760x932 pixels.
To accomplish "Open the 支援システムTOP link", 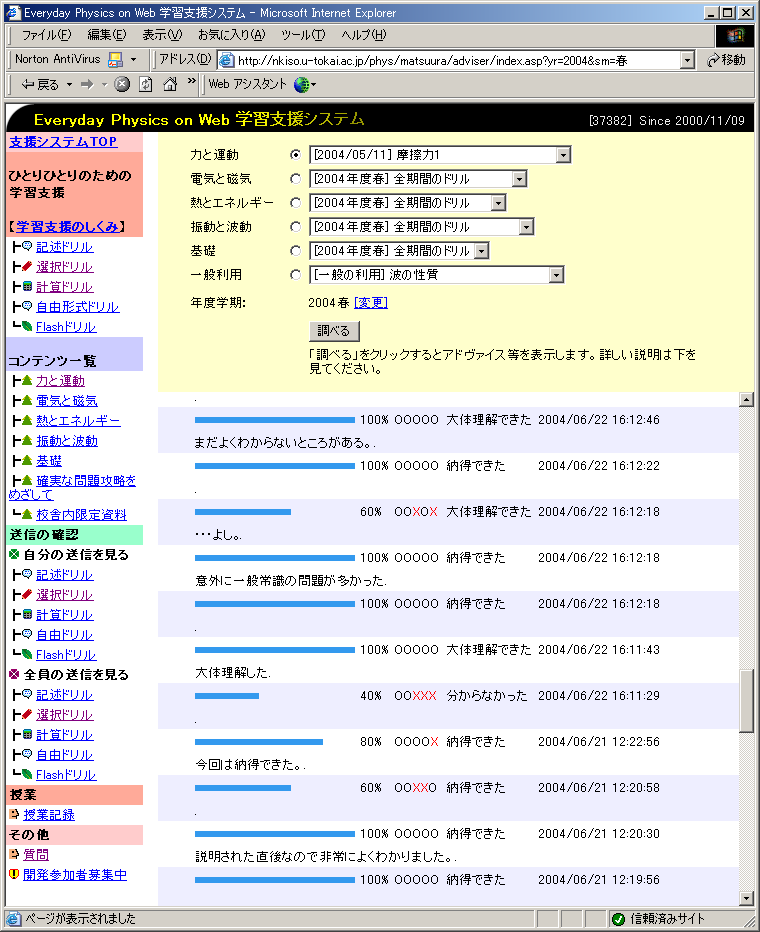I will pos(63,141).
